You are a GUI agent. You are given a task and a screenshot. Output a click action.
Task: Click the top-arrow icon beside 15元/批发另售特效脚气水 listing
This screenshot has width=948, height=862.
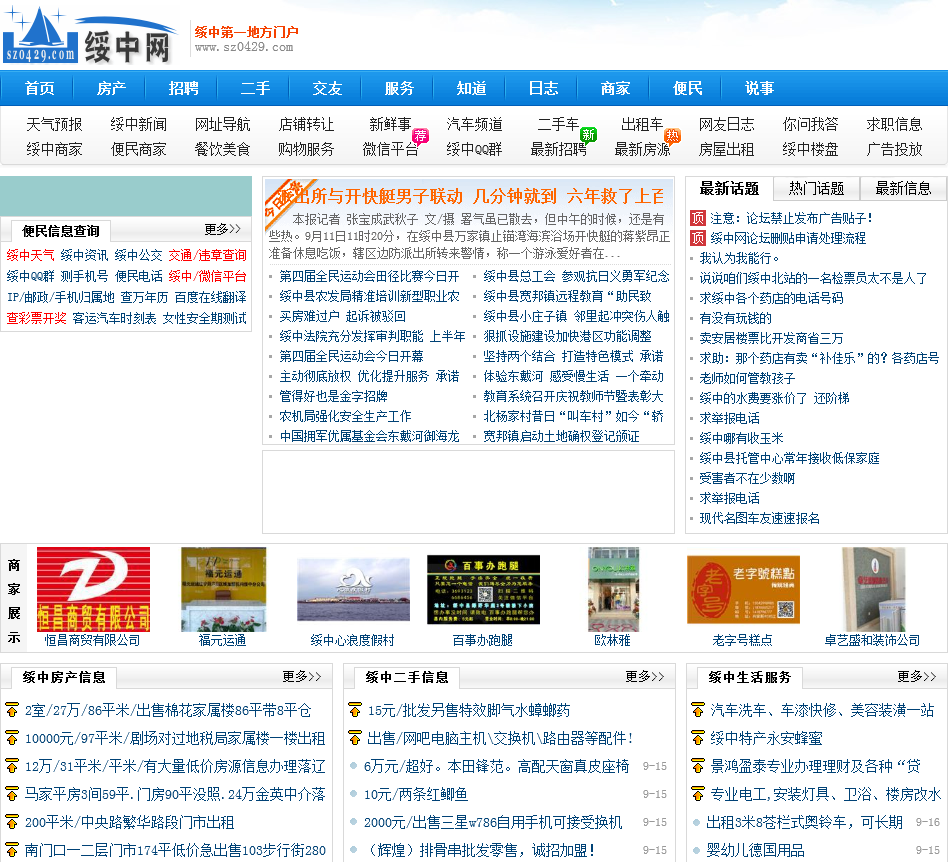click(355, 710)
